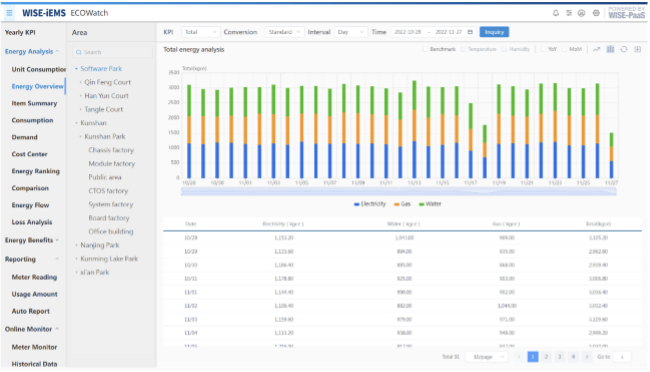Open the notifications bell
The image size is (650, 372).
tap(556, 13)
